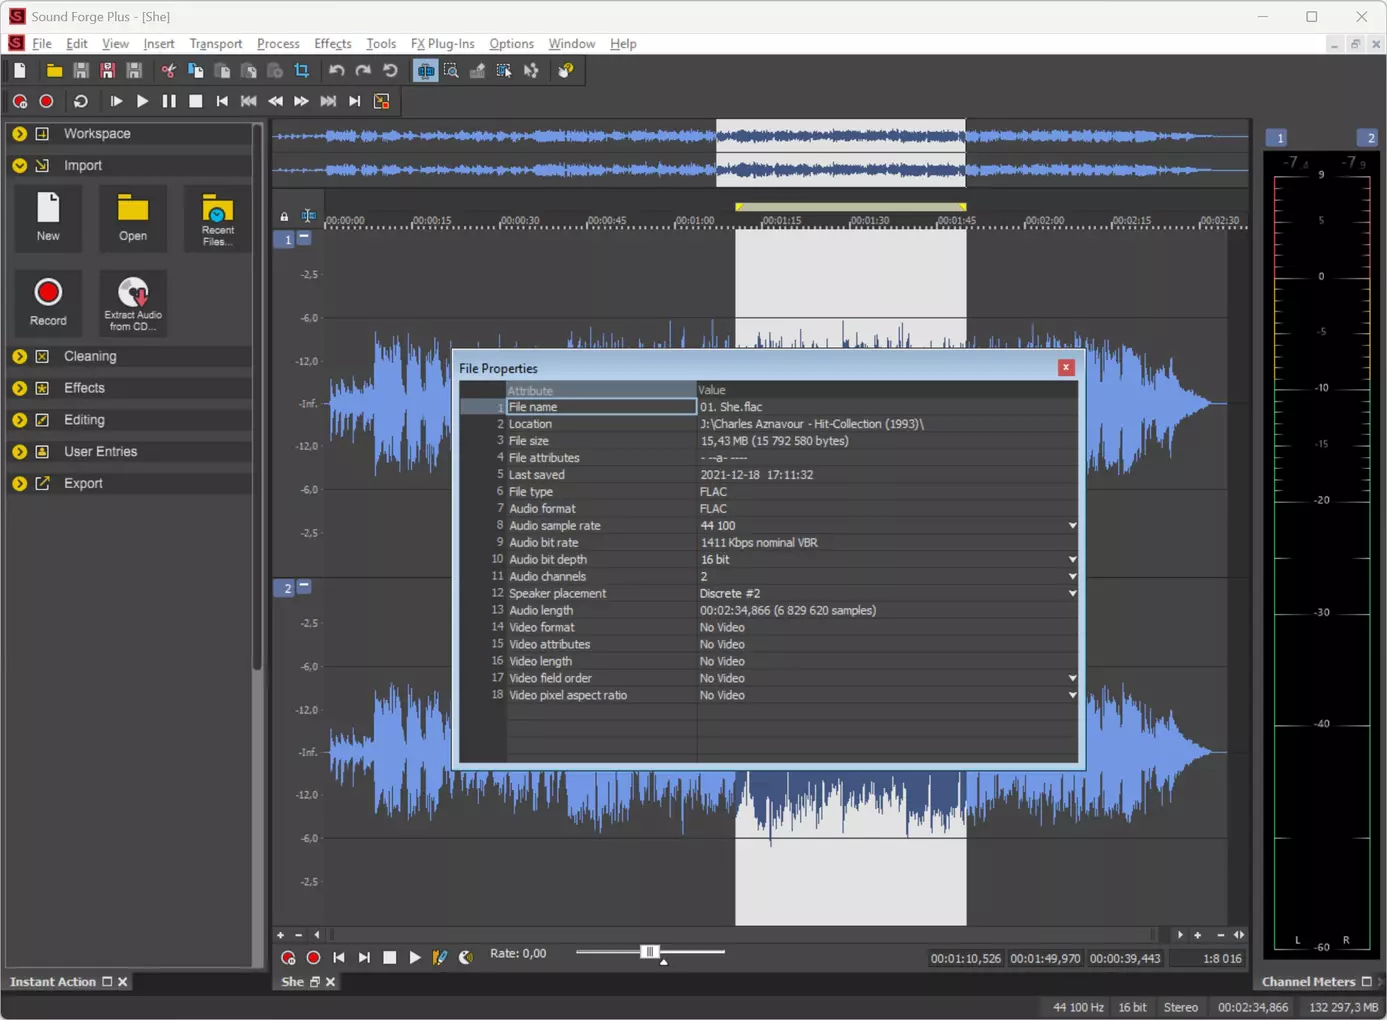Go to start of file in transport toolbar
The width and height of the screenshot is (1387, 1020).
click(222, 101)
